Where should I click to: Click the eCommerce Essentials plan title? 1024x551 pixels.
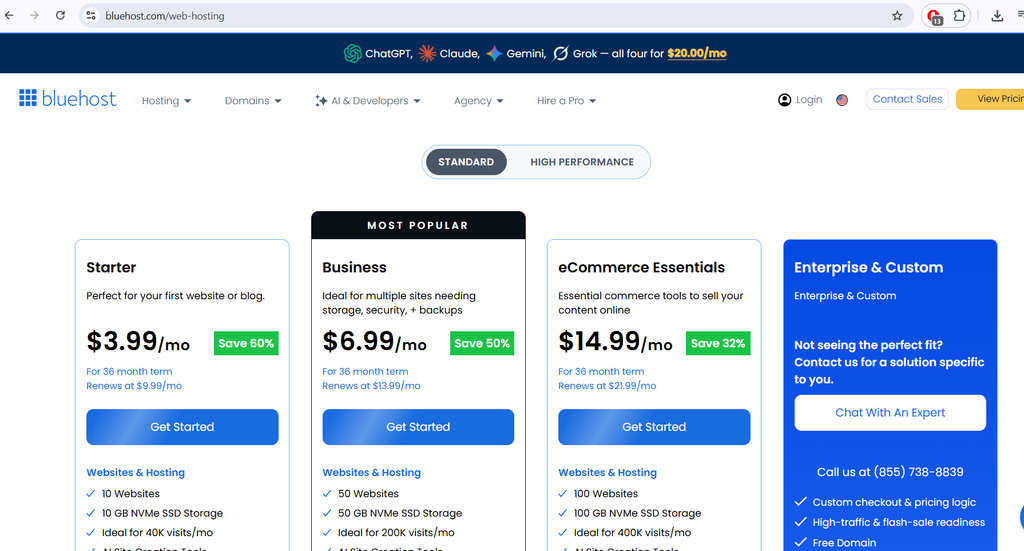641,267
